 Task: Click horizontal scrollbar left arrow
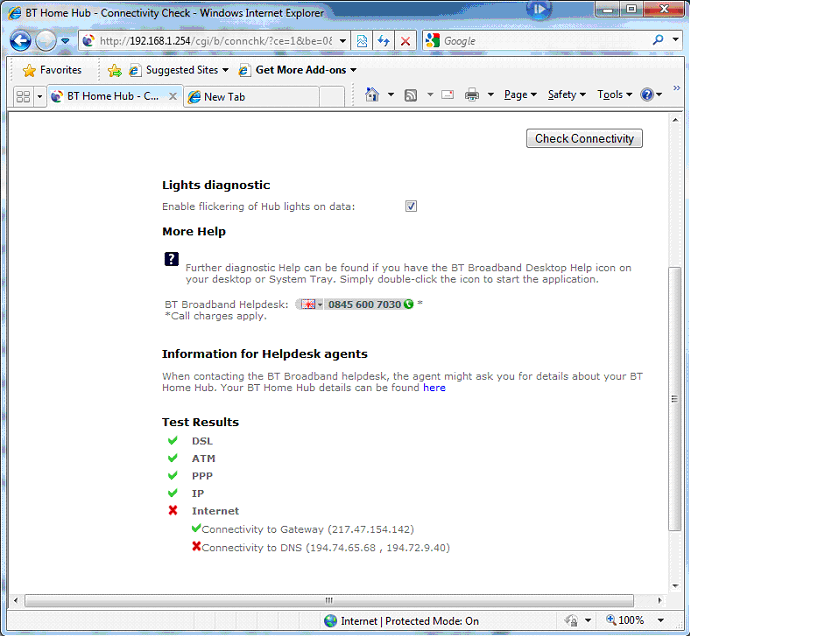[x=16, y=600]
